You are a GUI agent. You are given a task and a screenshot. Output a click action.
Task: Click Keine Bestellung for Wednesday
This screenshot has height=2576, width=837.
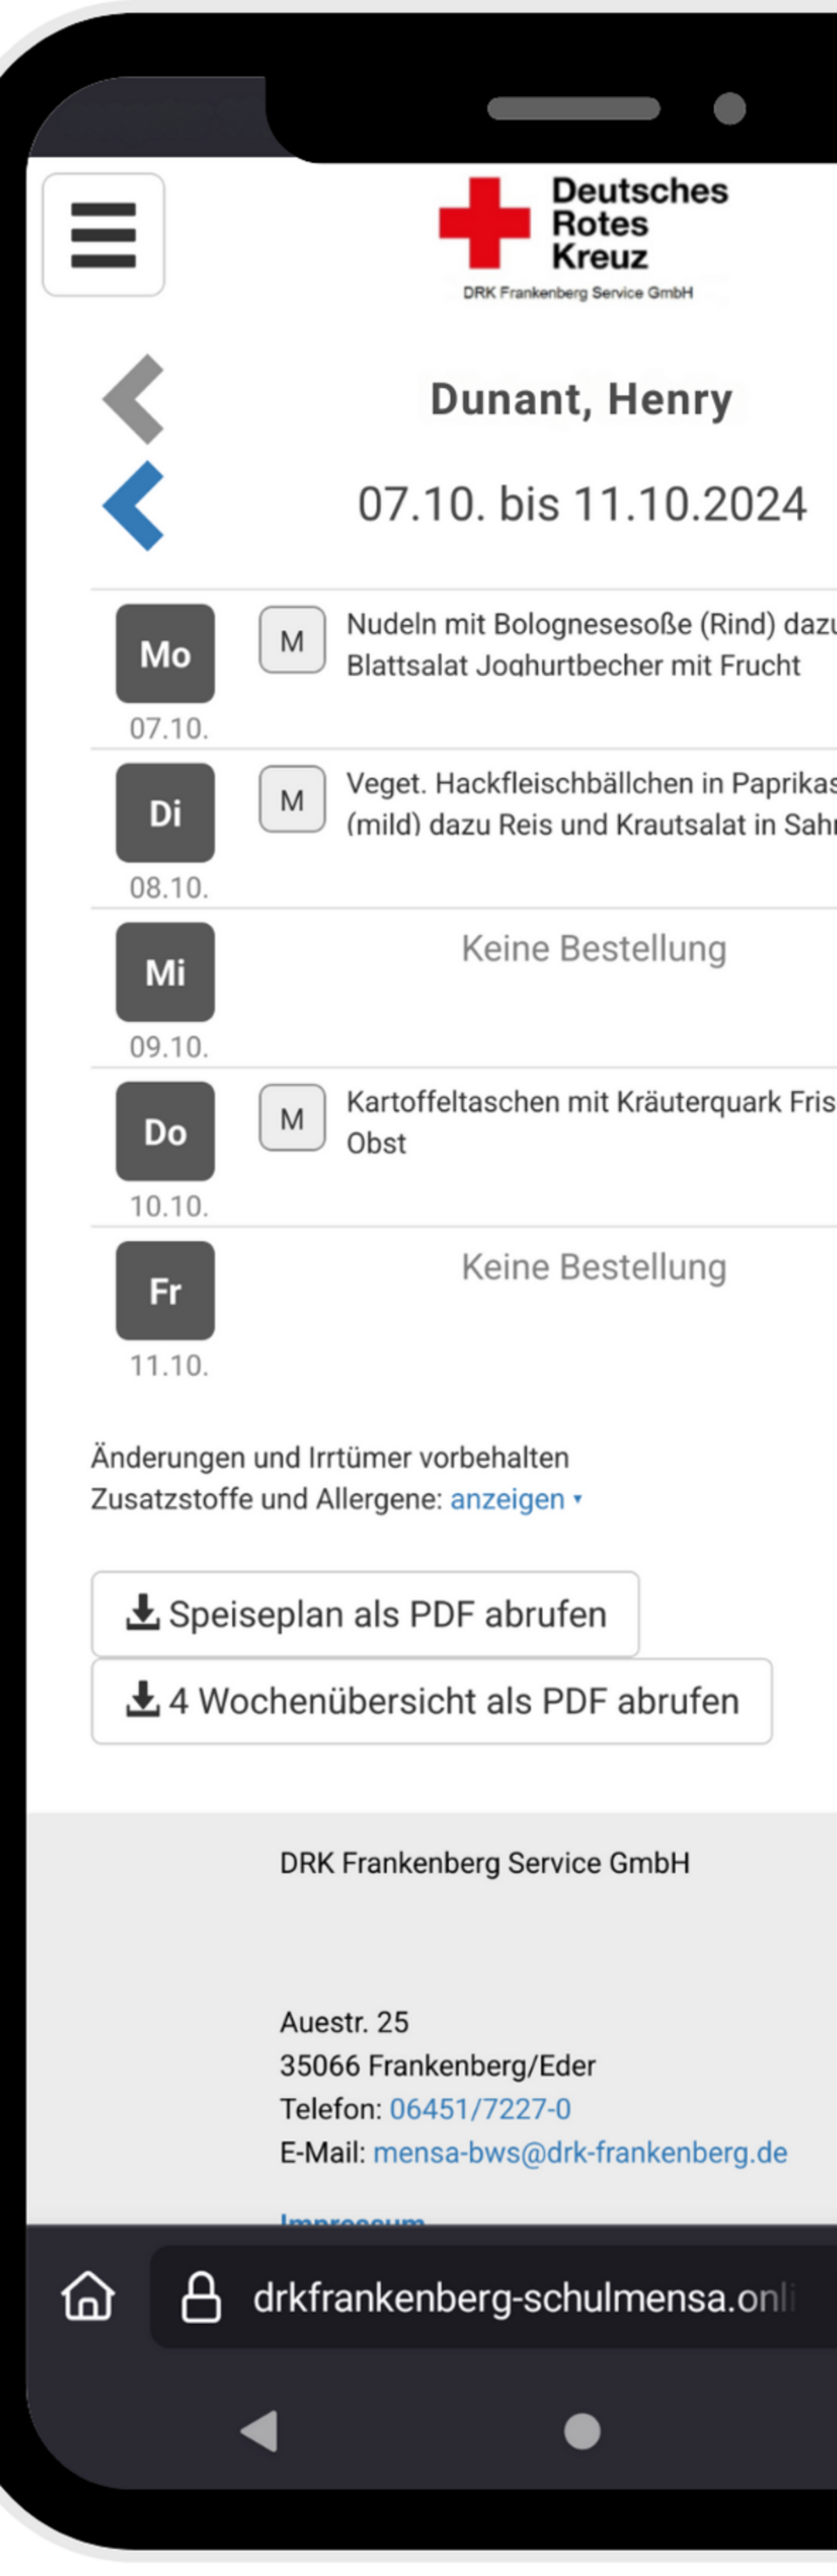[594, 948]
